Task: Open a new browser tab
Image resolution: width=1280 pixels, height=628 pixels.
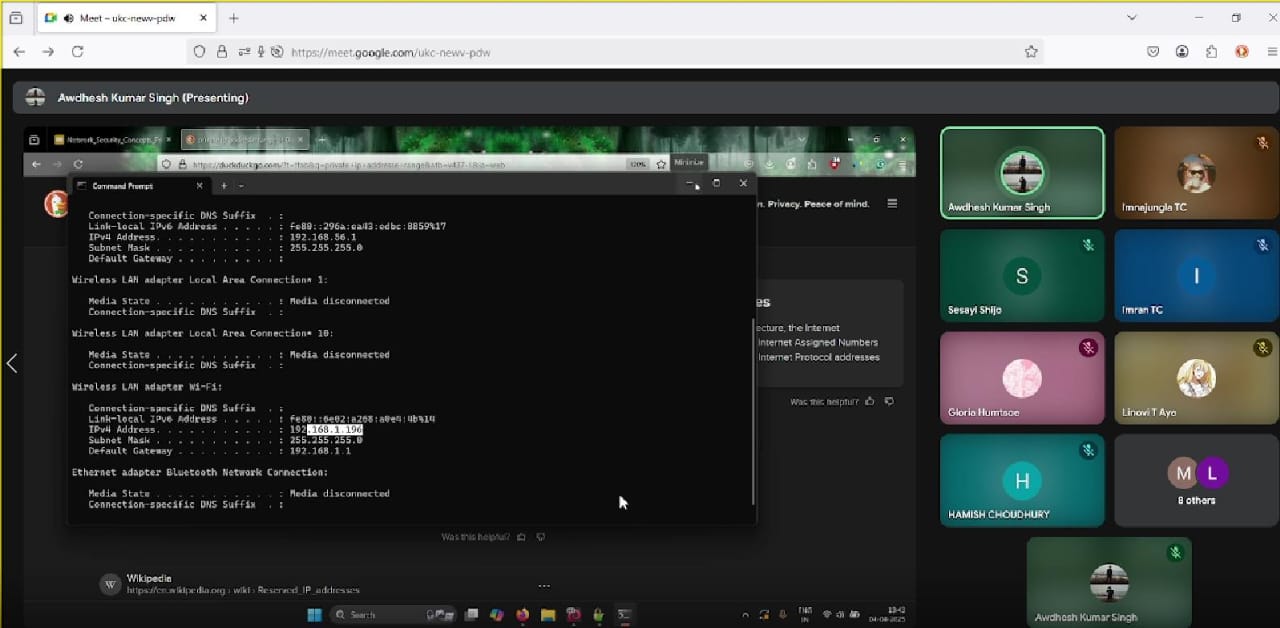Action: (234, 18)
